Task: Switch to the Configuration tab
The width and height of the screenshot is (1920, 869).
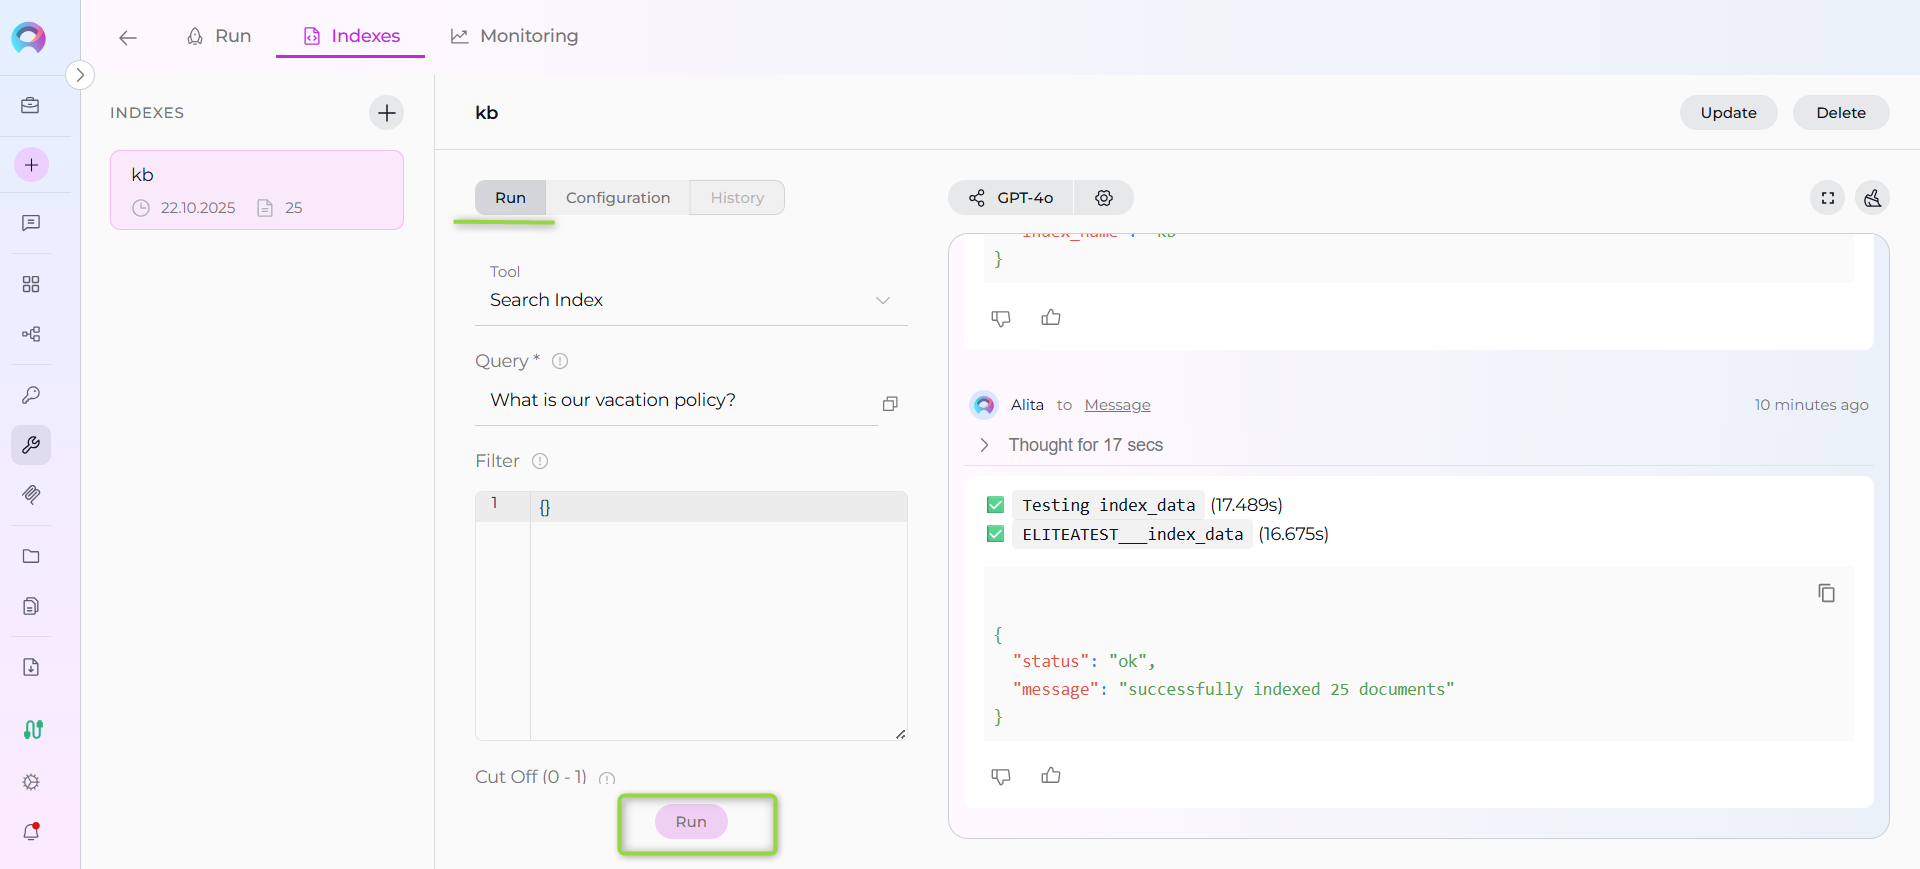Action: pos(617,198)
